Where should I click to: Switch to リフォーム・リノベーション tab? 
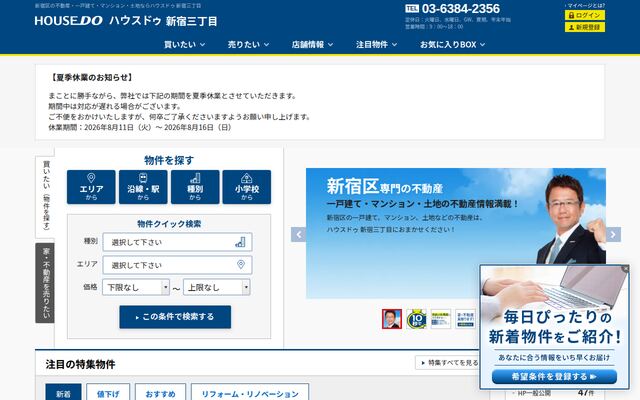coord(250,393)
